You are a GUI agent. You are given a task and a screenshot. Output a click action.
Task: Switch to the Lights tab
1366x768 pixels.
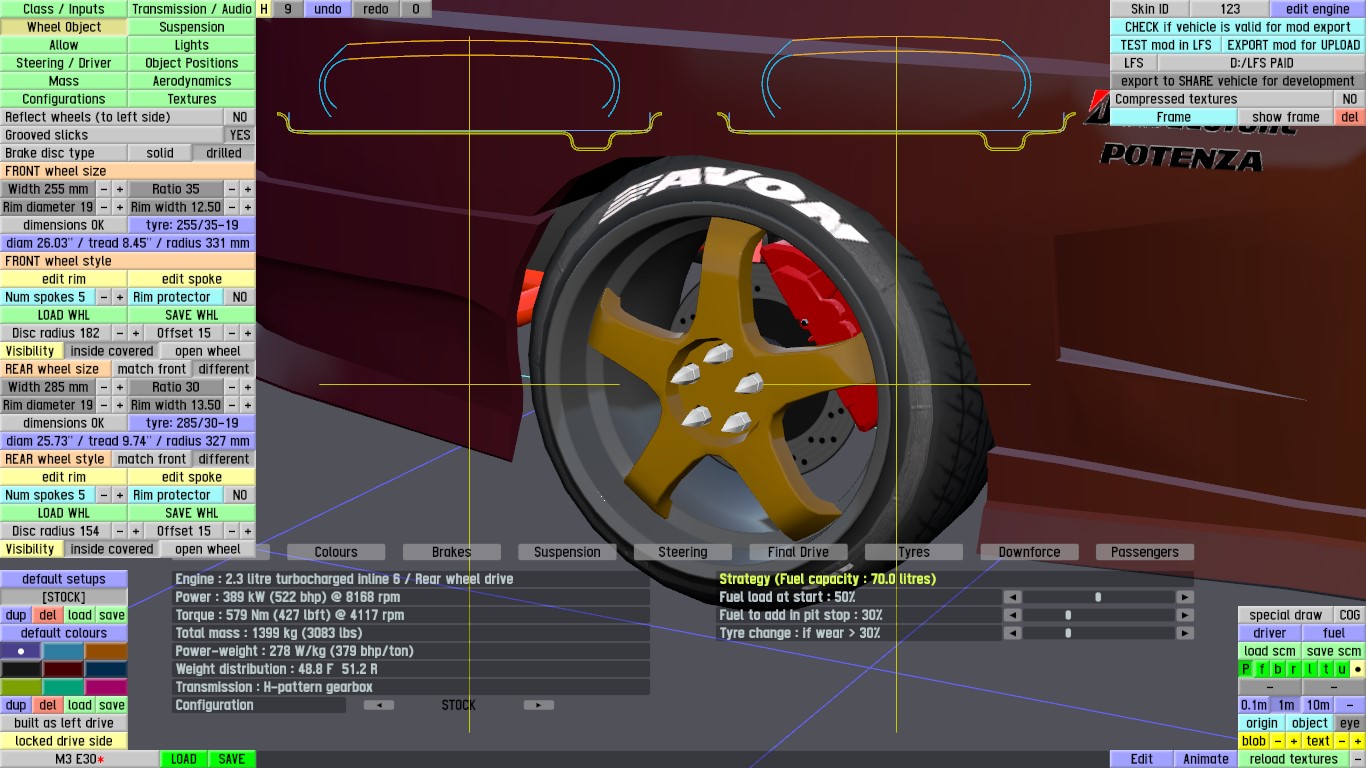192,45
